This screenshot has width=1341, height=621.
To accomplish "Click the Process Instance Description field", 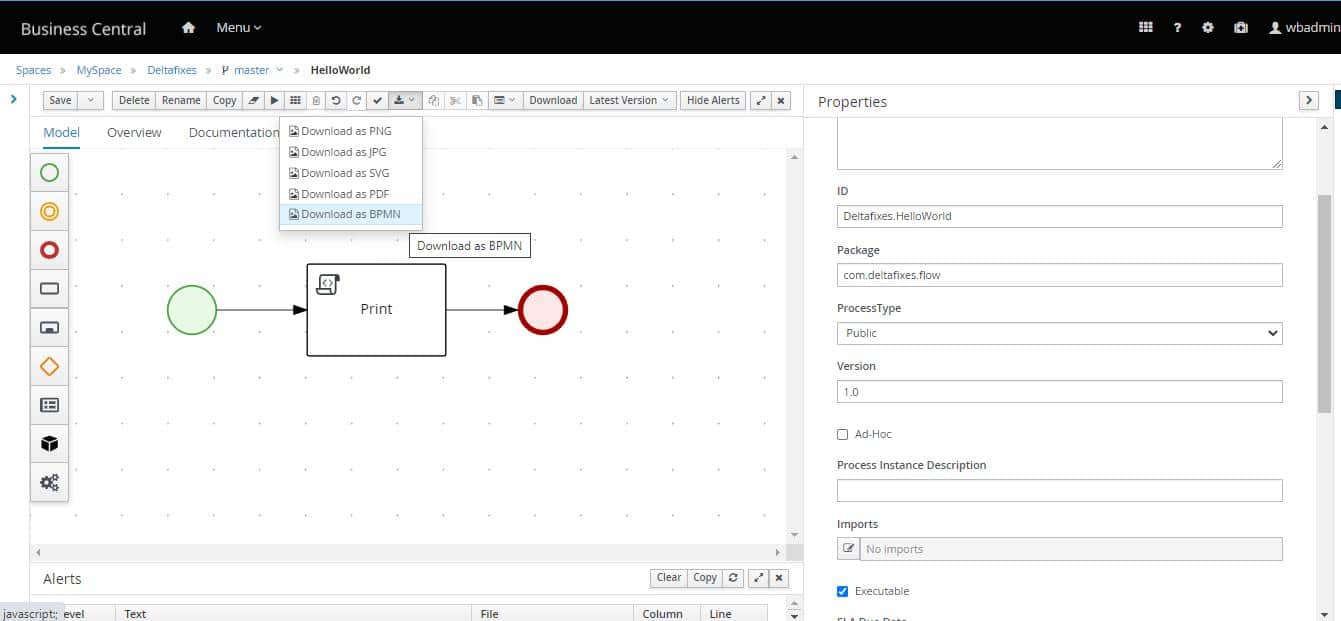I will pyautogui.click(x=1059, y=490).
